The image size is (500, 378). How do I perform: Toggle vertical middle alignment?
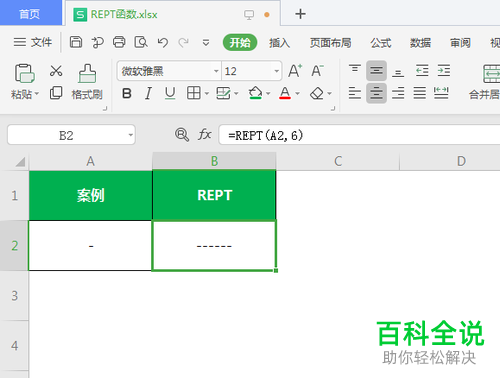pos(376,71)
